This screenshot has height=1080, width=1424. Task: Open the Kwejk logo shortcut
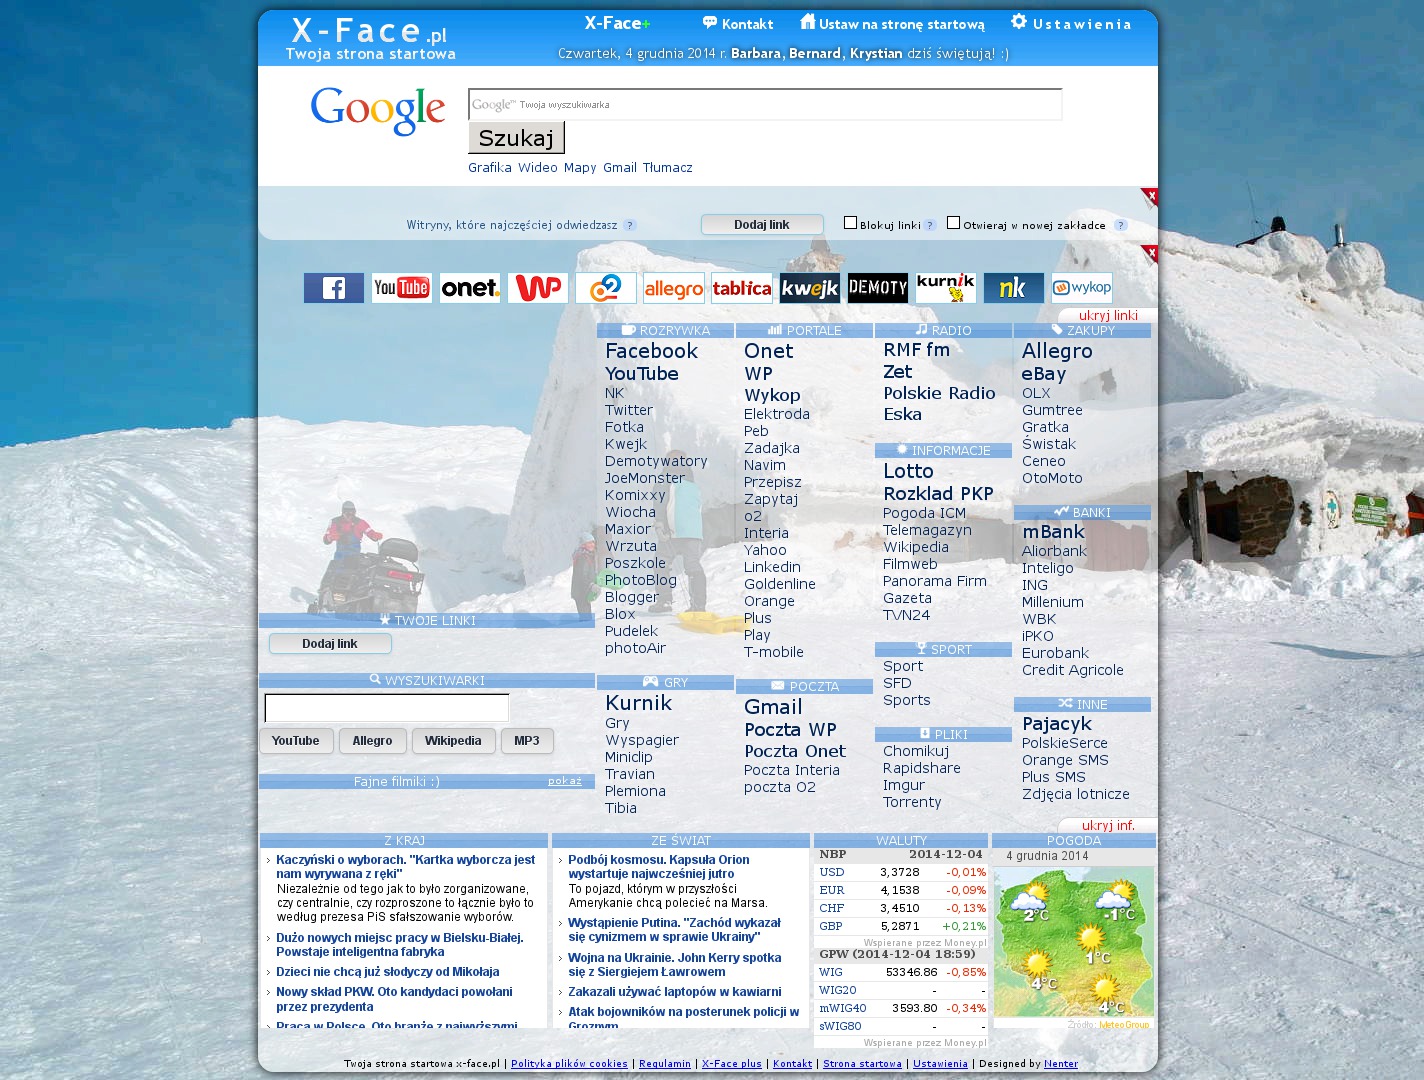[x=810, y=288]
